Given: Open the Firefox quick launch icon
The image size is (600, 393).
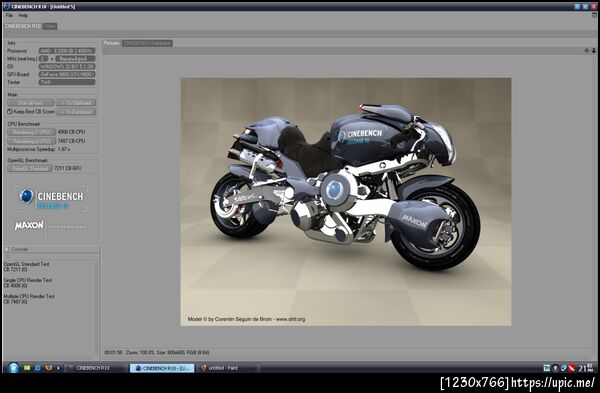Looking at the screenshot, I should (48, 368).
